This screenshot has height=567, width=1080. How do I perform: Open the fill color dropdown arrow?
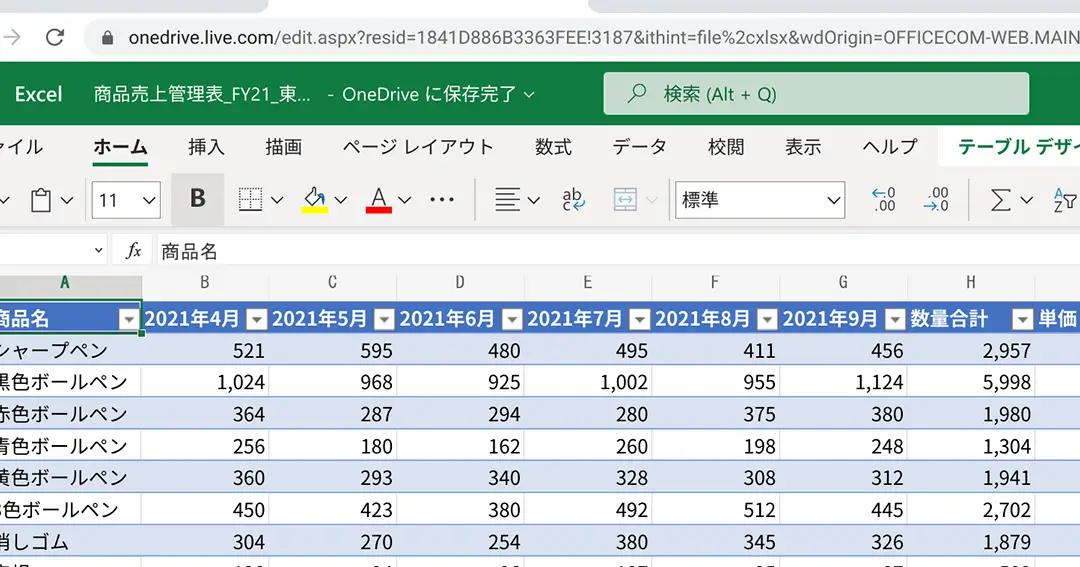pyautogui.click(x=341, y=200)
